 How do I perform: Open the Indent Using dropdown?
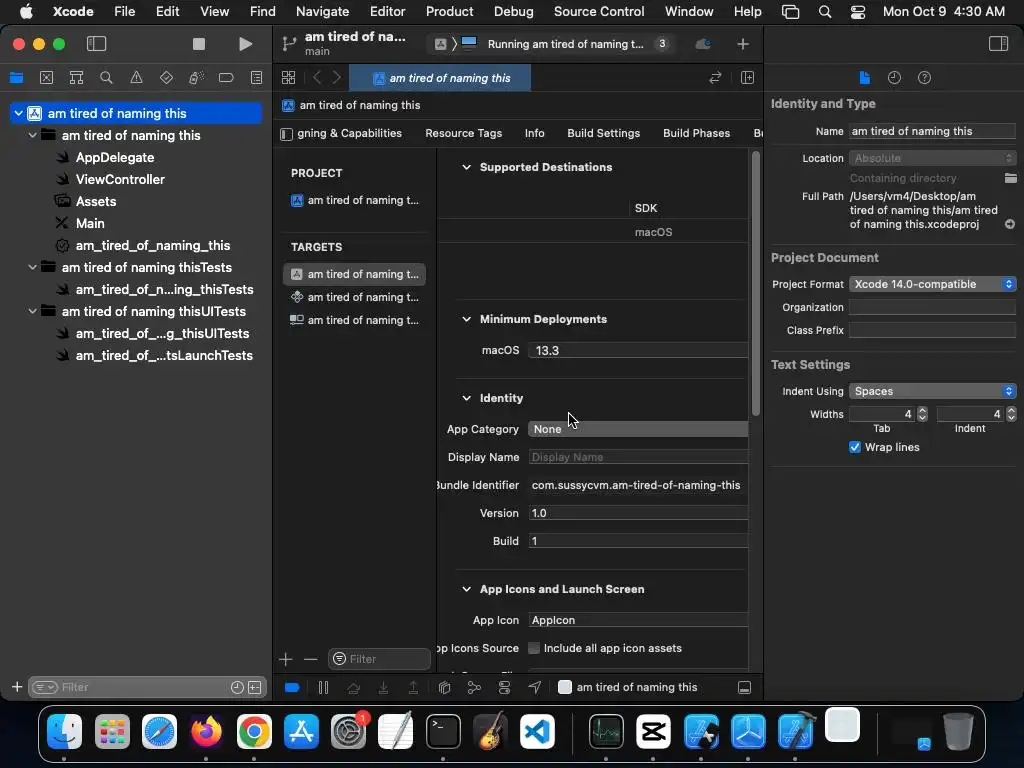pyautogui.click(x=933, y=391)
